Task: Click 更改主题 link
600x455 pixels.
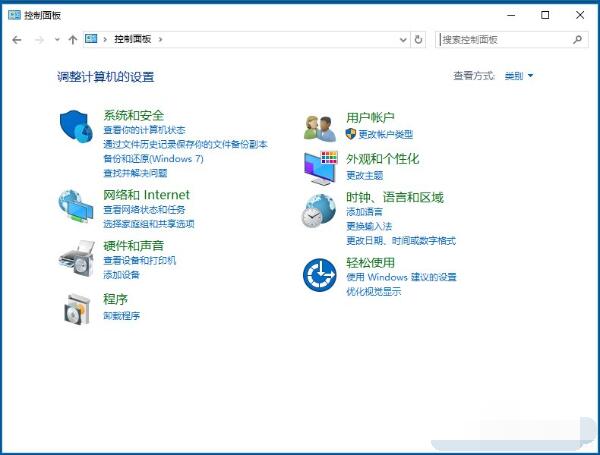Action: [365, 176]
